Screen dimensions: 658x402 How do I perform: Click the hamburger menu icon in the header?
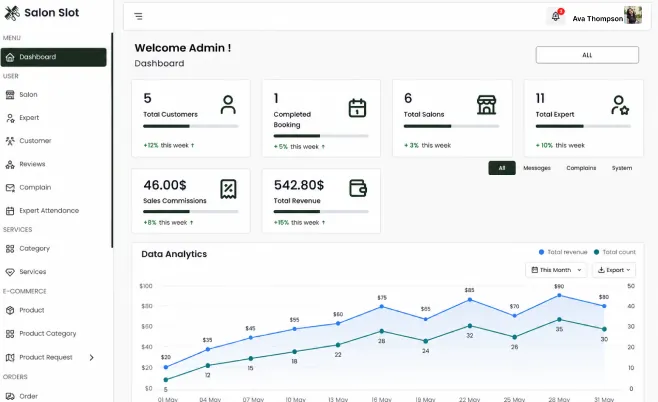pos(138,16)
